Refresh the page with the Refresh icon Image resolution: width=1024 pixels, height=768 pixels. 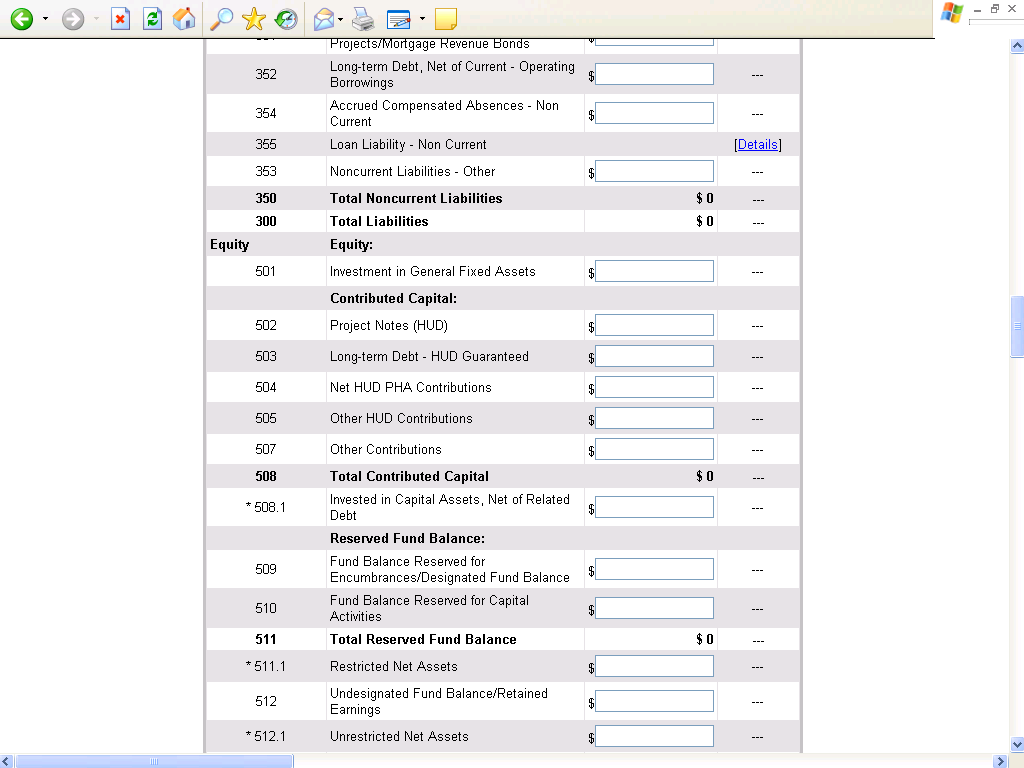152,19
